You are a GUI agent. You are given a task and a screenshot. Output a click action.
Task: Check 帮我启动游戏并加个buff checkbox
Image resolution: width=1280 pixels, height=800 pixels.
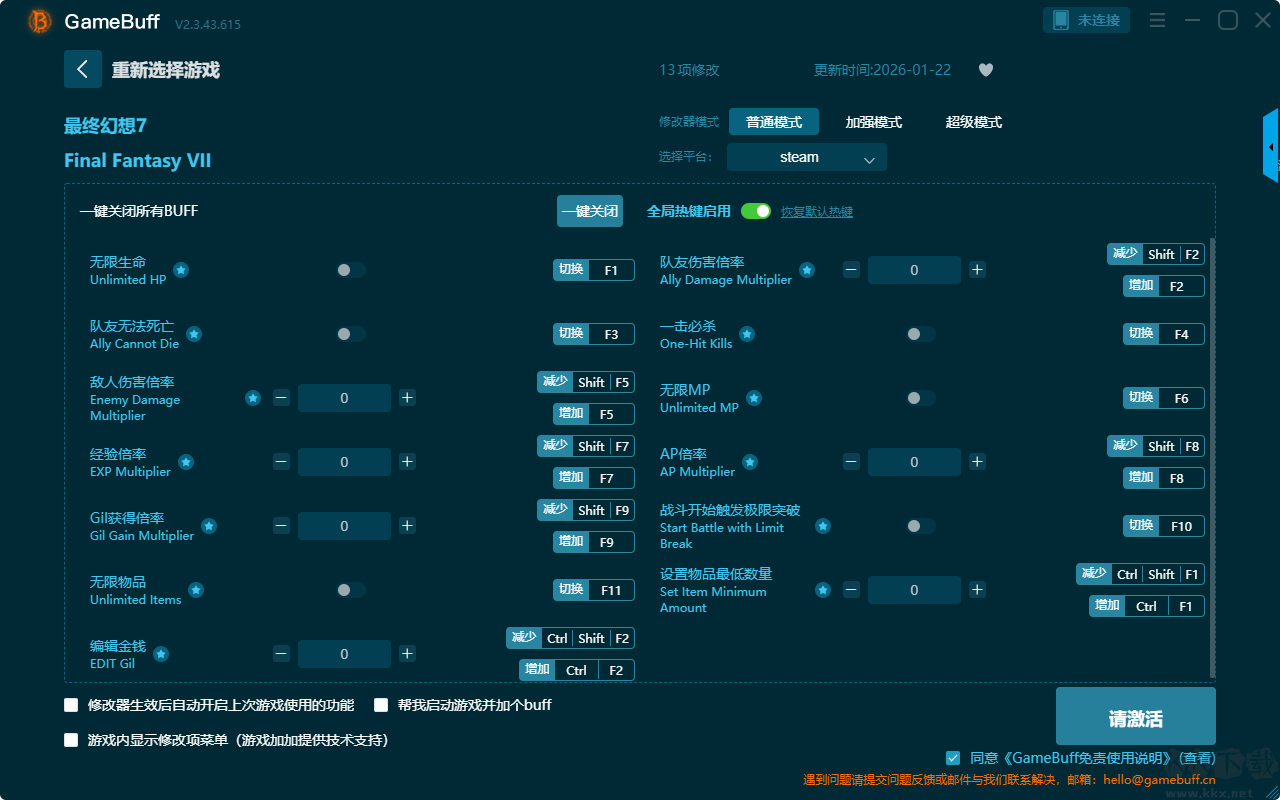[x=381, y=705]
